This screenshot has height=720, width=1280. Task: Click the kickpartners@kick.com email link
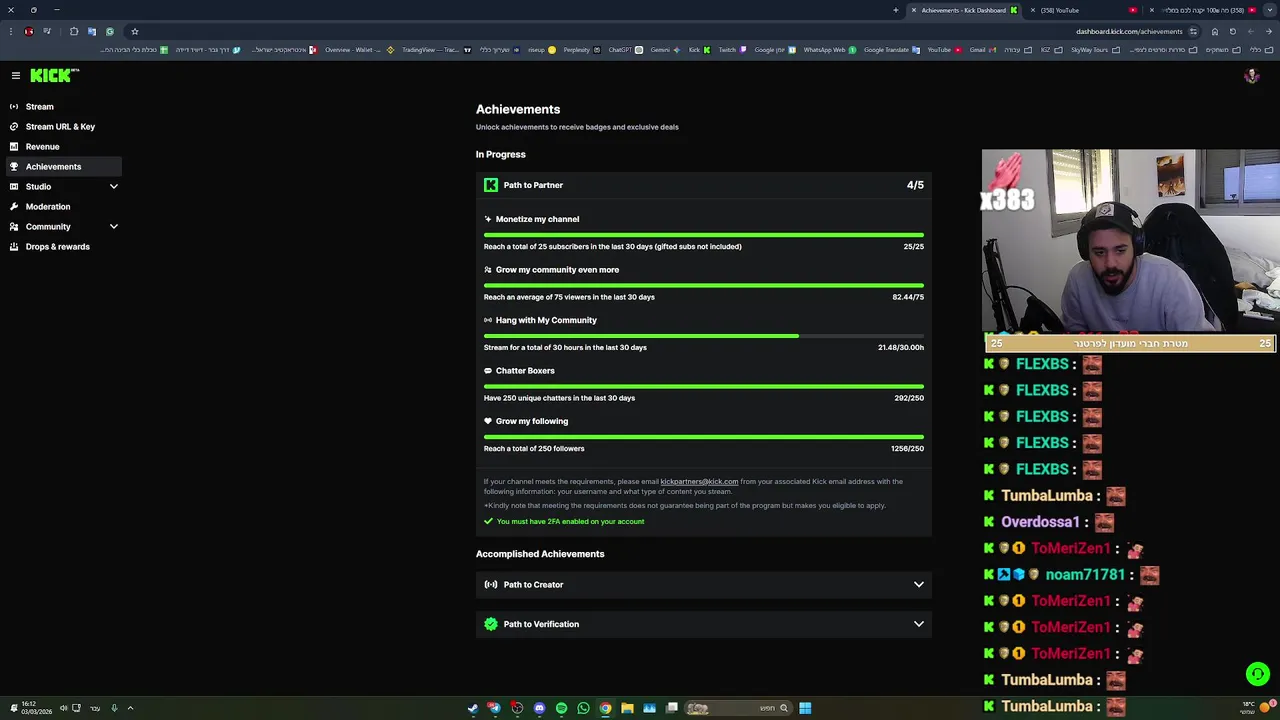click(x=699, y=482)
